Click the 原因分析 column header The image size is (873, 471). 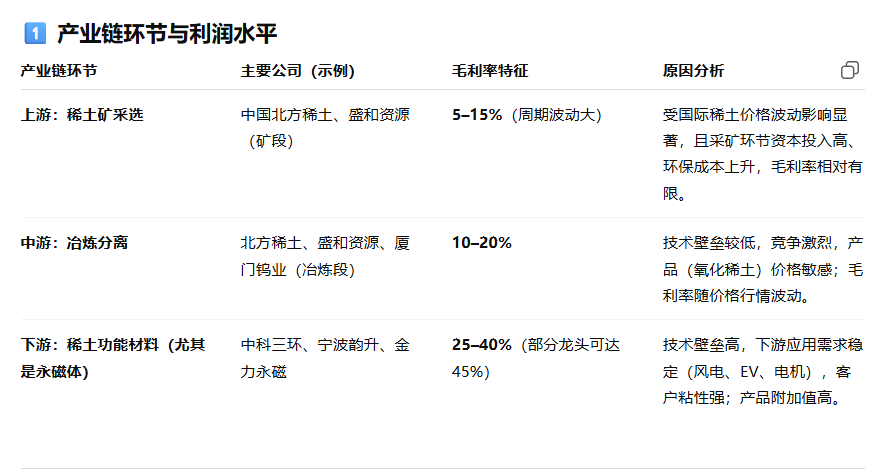pyautogui.click(x=693, y=71)
